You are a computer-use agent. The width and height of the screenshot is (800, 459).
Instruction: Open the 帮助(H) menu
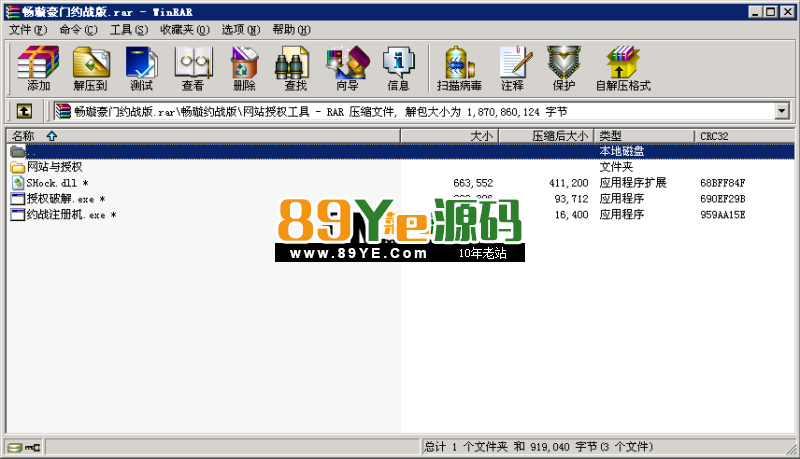[291, 30]
